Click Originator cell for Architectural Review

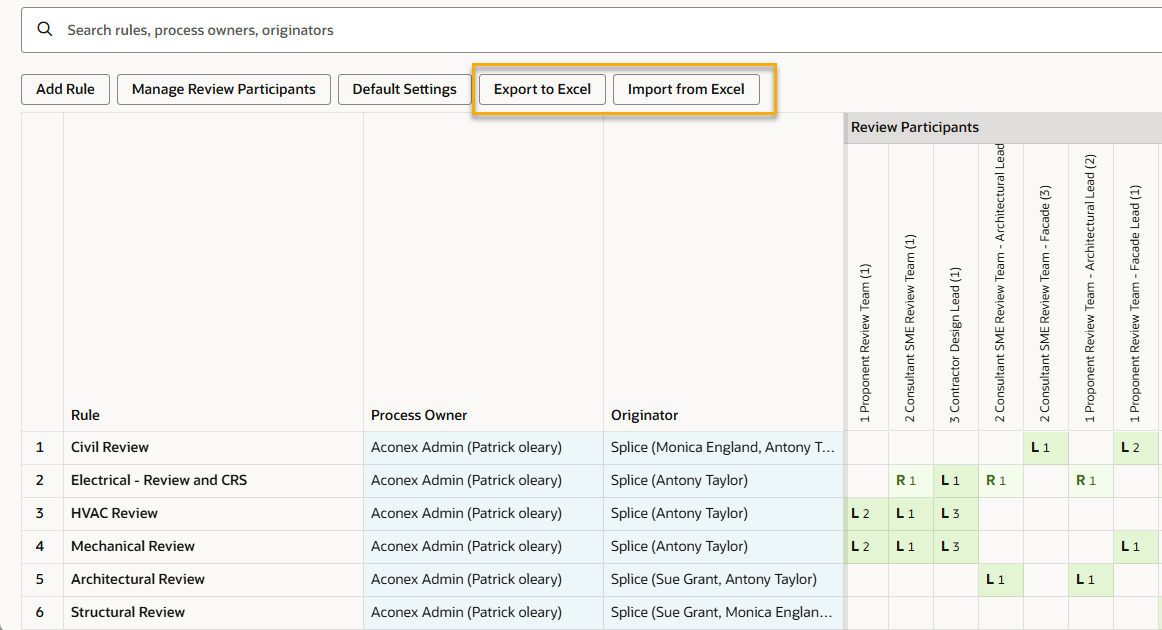pyautogui.click(x=714, y=579)
